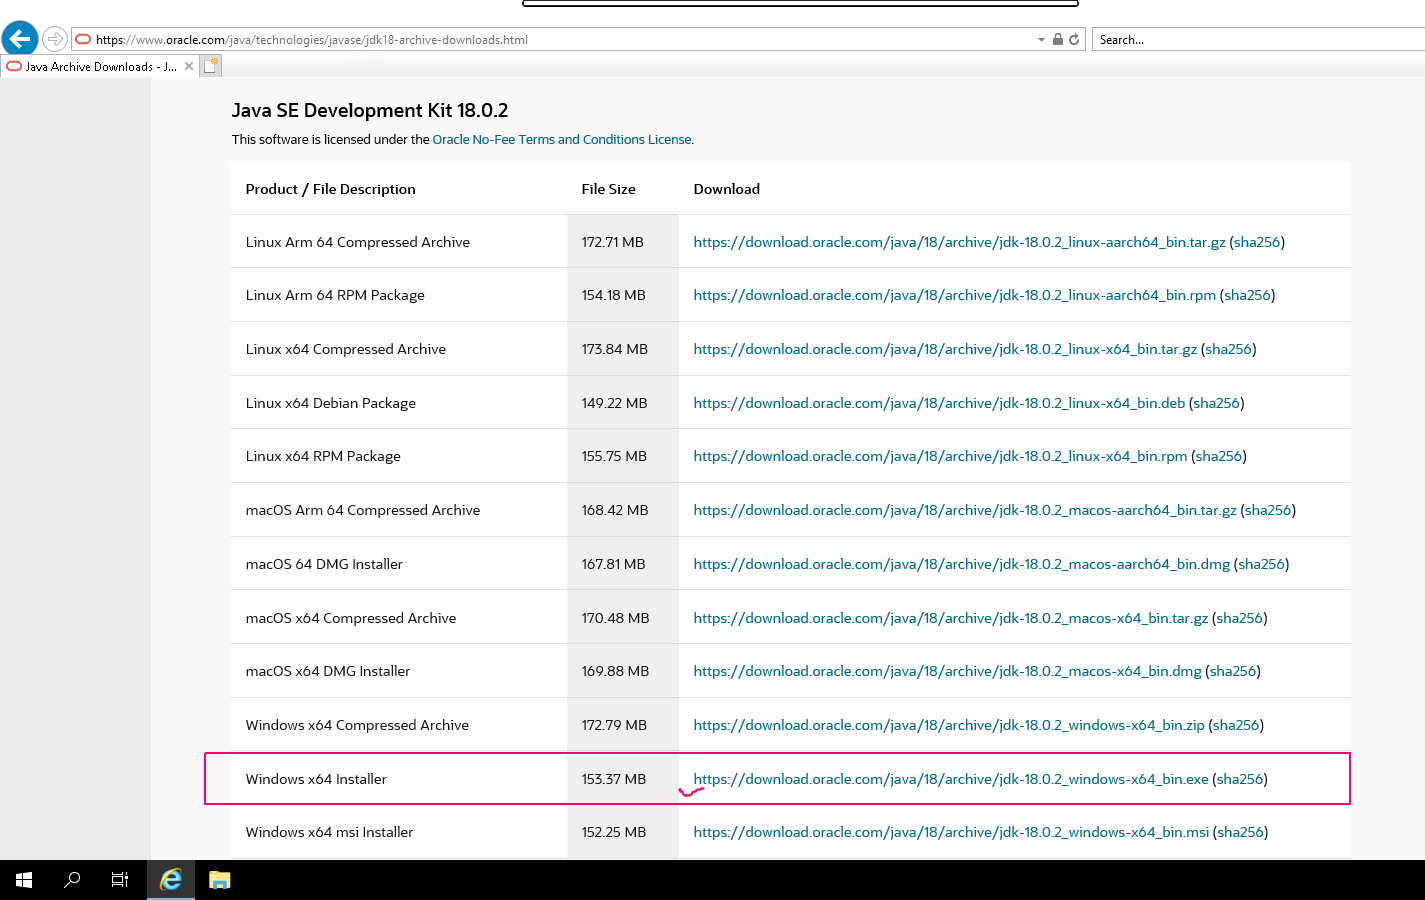Image resolution: width=1425 pixels, height=900 pixels.
Task: Download the windows-x64_bin.msi installer link
Action: (951, 832)
